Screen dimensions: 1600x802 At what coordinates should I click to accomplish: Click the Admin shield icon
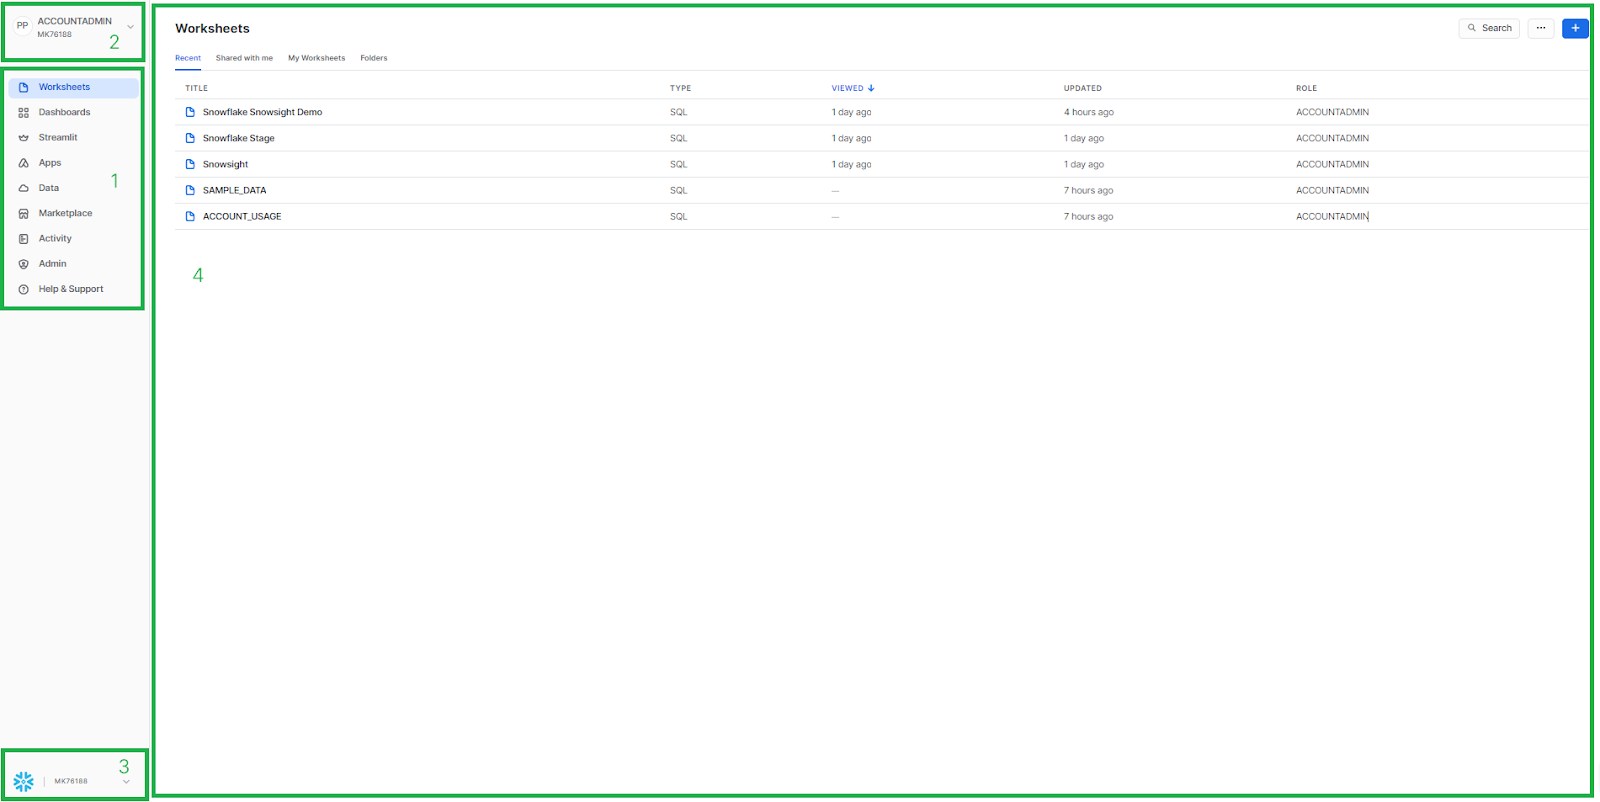[24, 264]
